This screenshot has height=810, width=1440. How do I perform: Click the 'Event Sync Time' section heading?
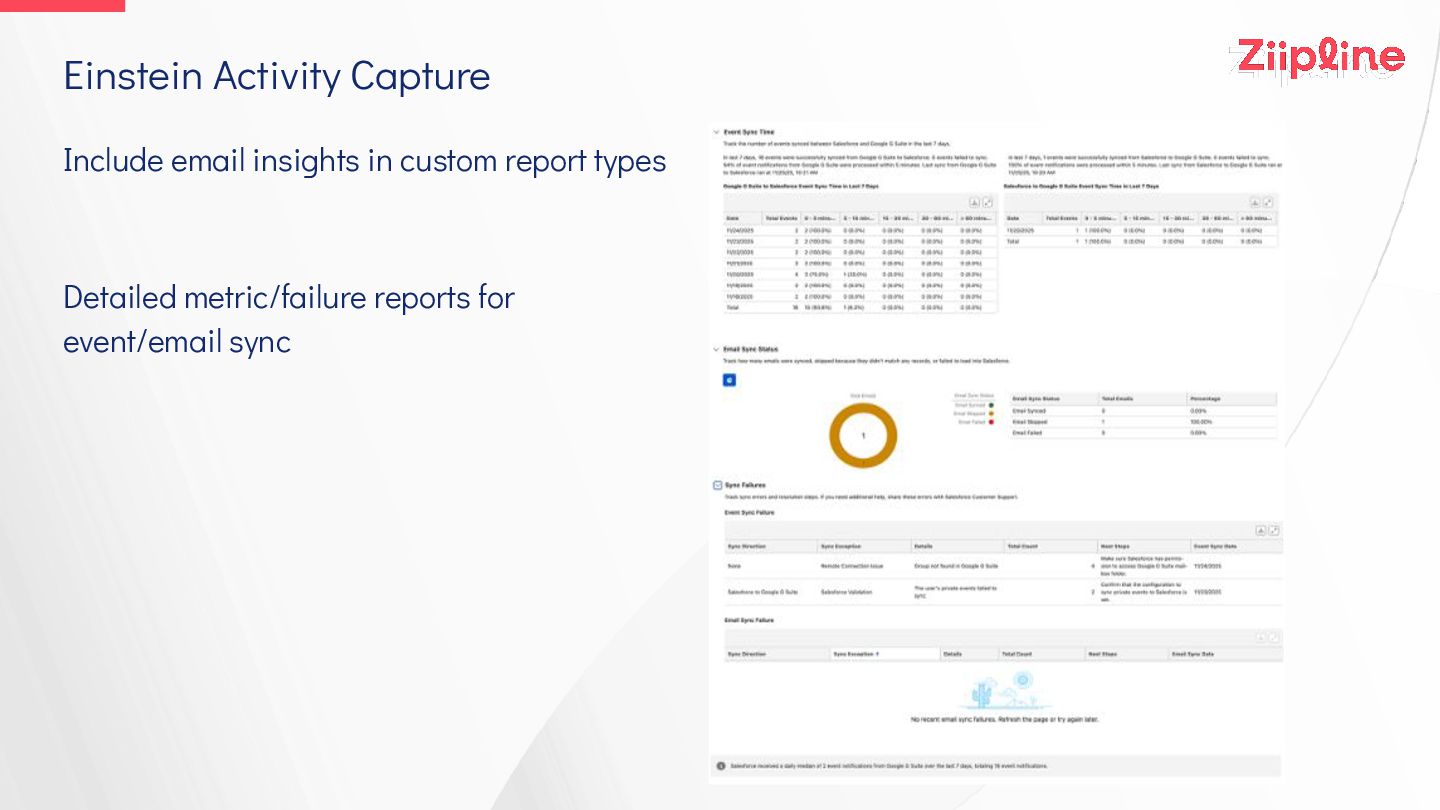click(x=749, y=132)
